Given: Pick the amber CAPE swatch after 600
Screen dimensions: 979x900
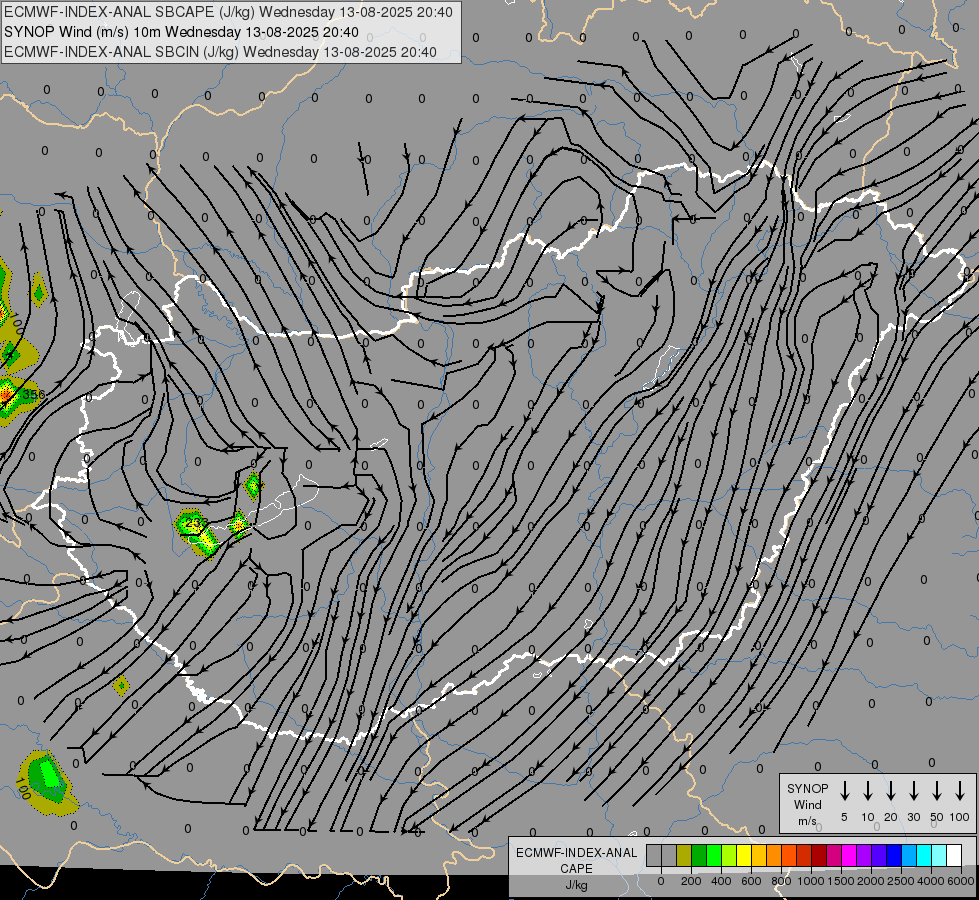Looking at the screenshot, I should click(x=759, y=855).
